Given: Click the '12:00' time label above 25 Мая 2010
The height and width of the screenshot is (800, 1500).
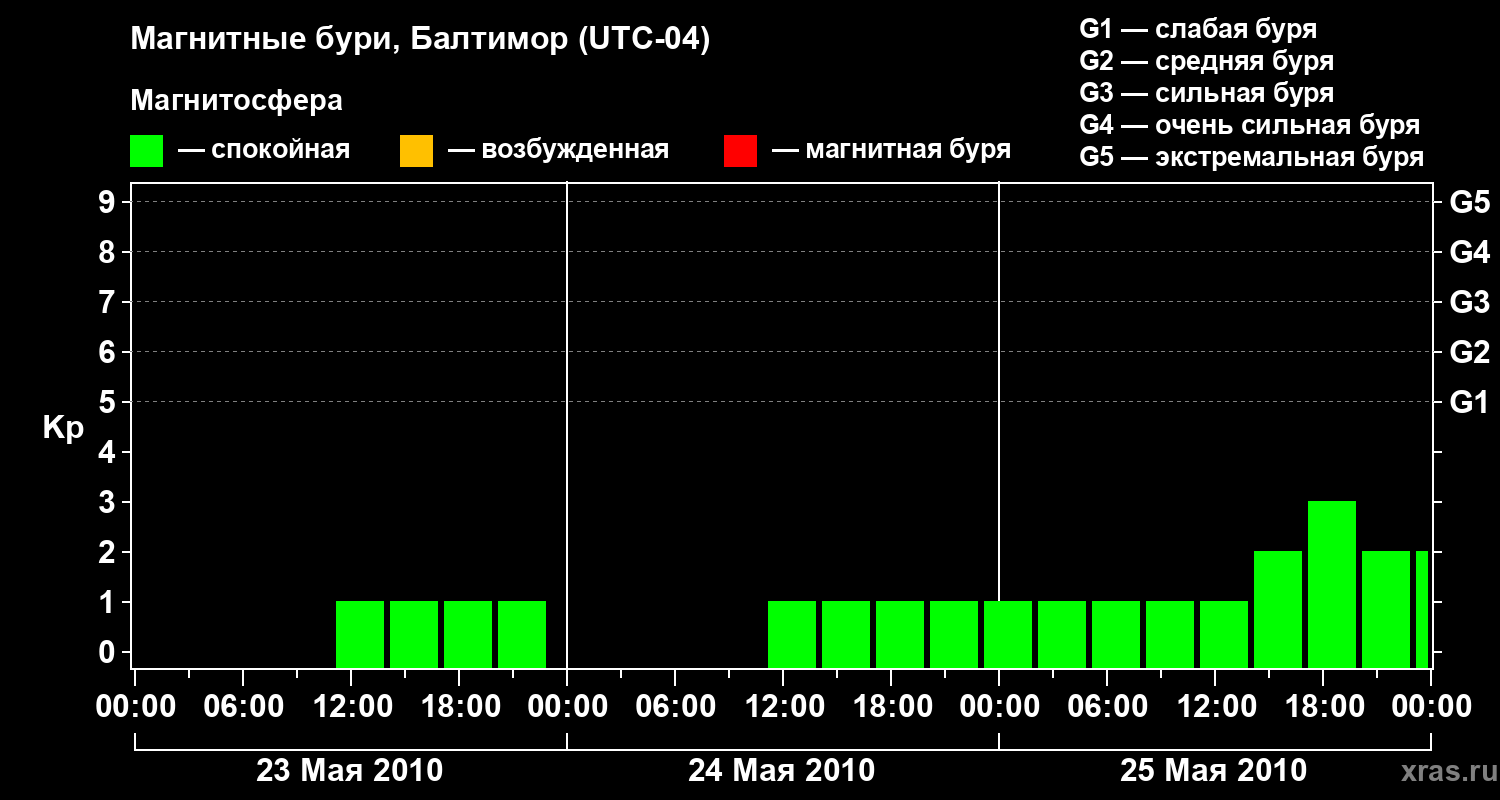Looking at the screenshot, I should click(1215, 707).
